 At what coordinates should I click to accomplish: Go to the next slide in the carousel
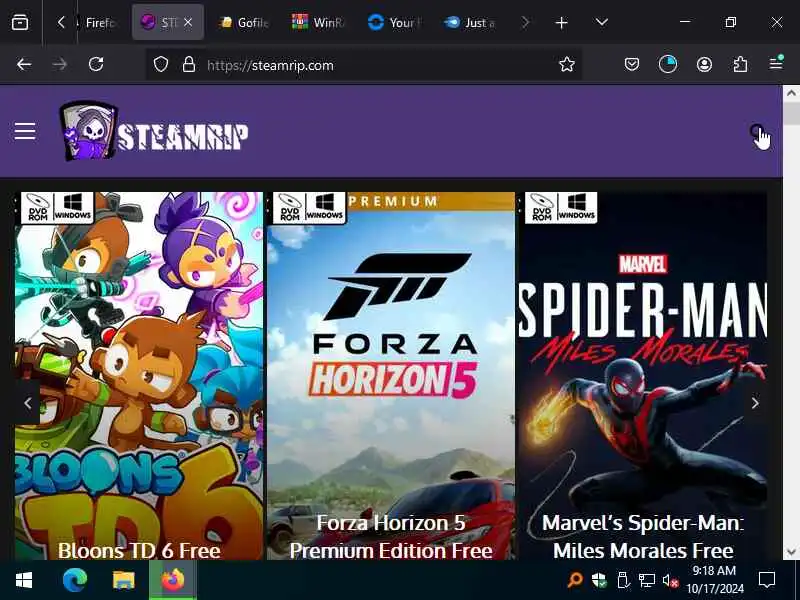[x=755, y=403]
